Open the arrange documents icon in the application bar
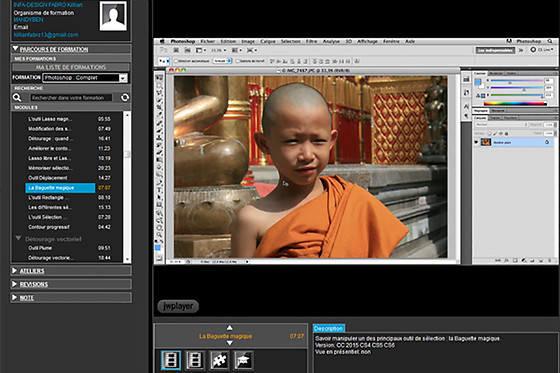This screenshot has width=560, height=373. coord(236,50)
